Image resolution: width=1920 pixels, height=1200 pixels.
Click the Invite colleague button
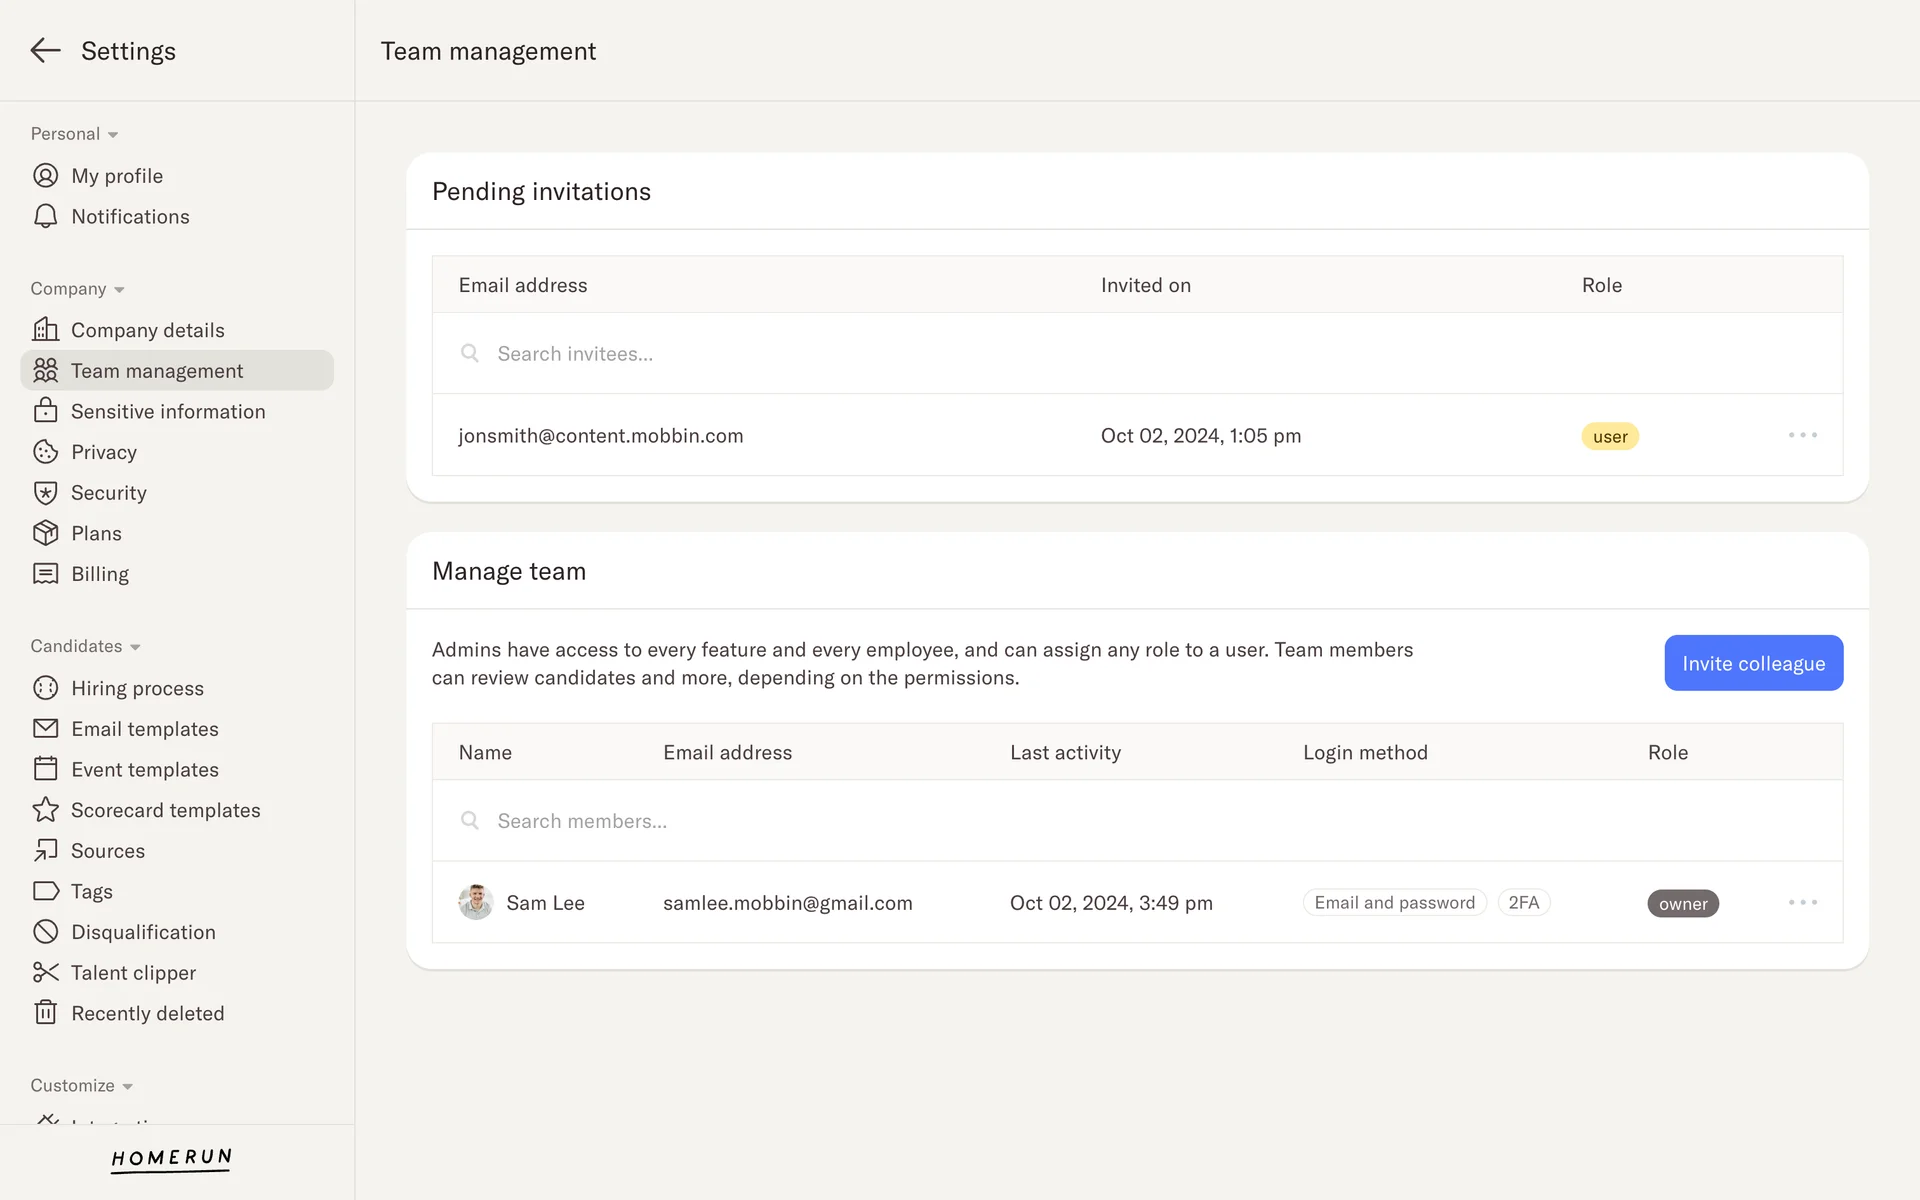pos(1752,663)
